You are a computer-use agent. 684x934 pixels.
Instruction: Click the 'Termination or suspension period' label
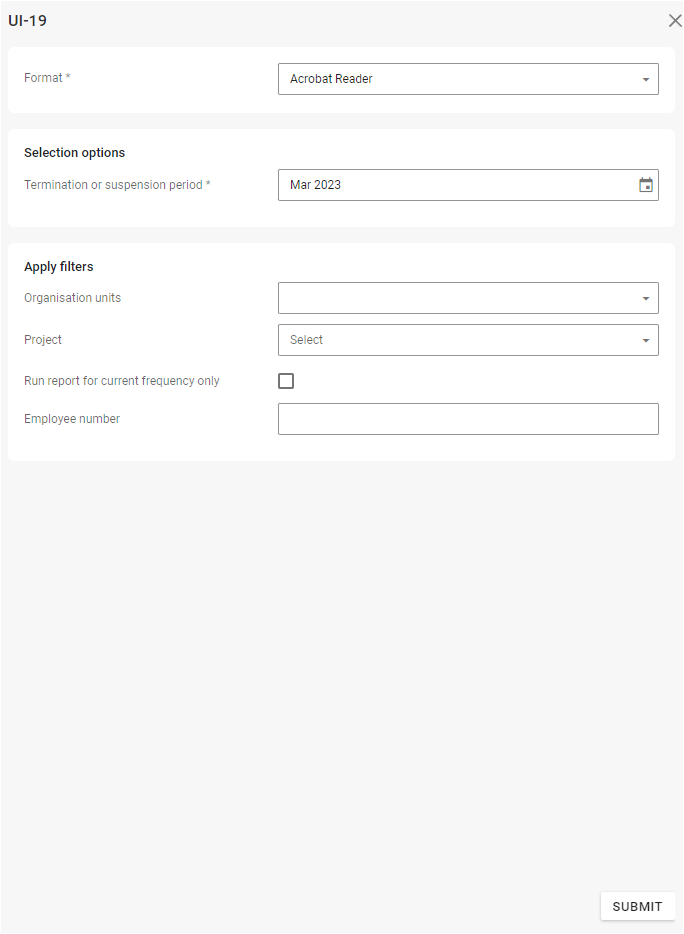coord(114,185)
